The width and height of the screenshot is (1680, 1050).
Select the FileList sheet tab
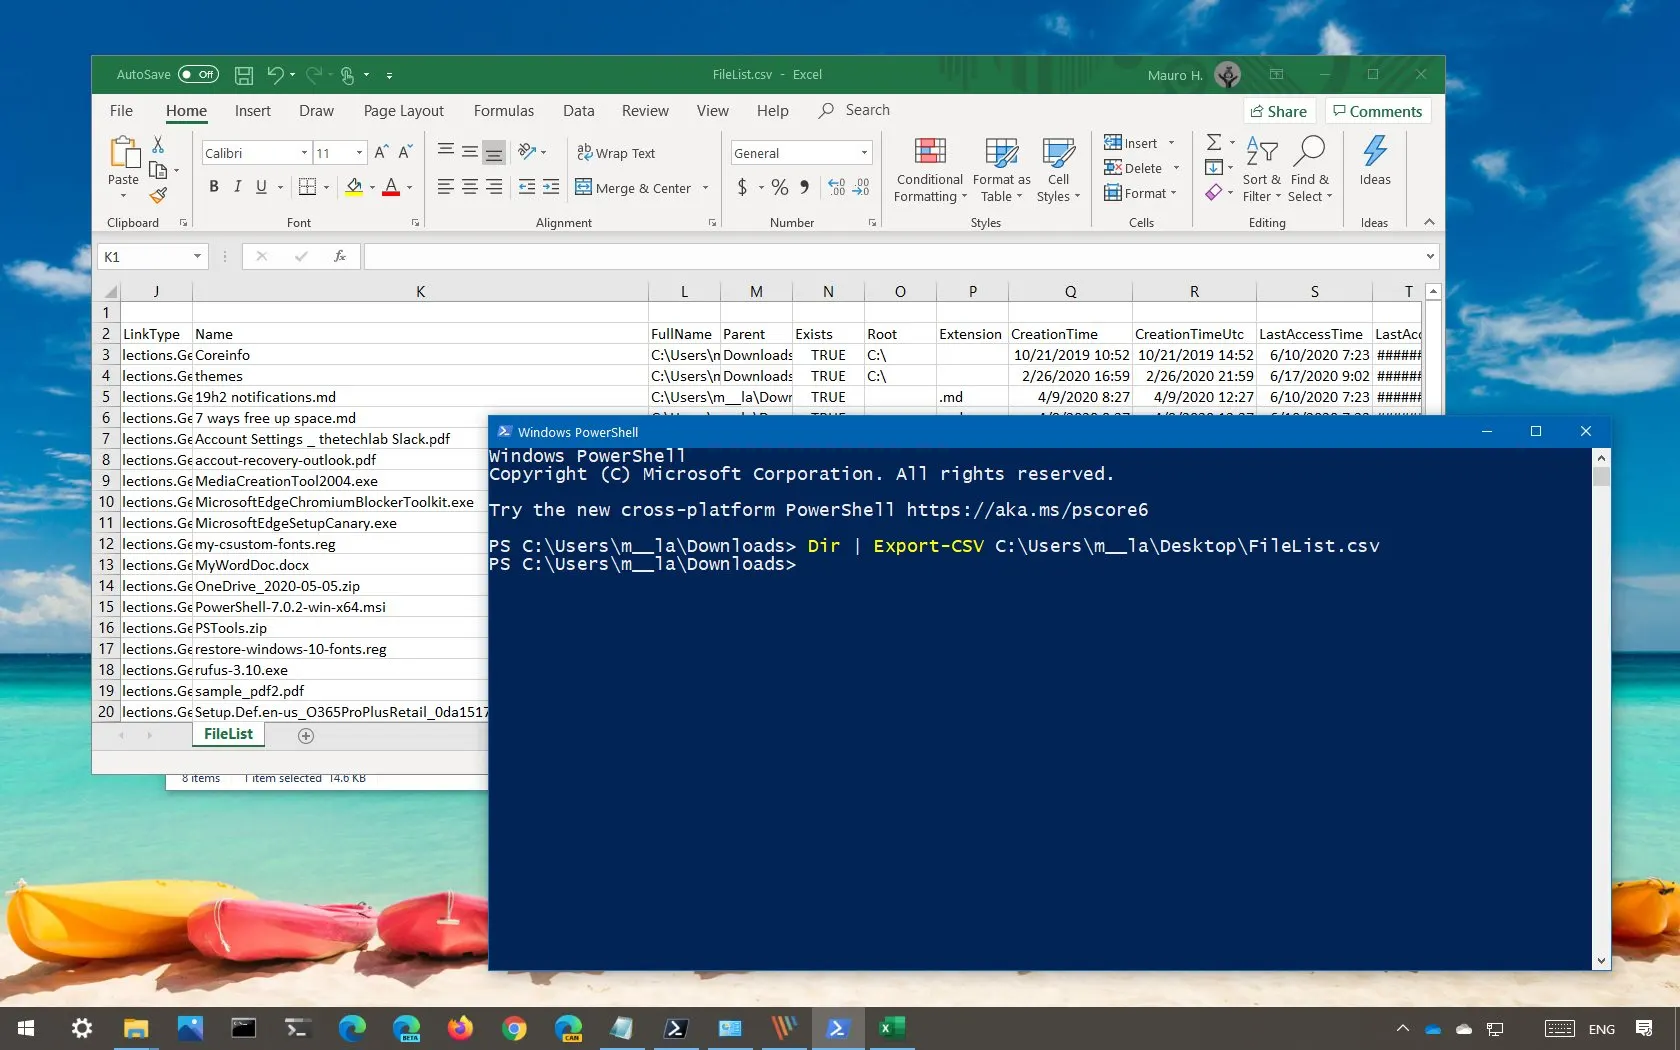[x=227, y=734]
